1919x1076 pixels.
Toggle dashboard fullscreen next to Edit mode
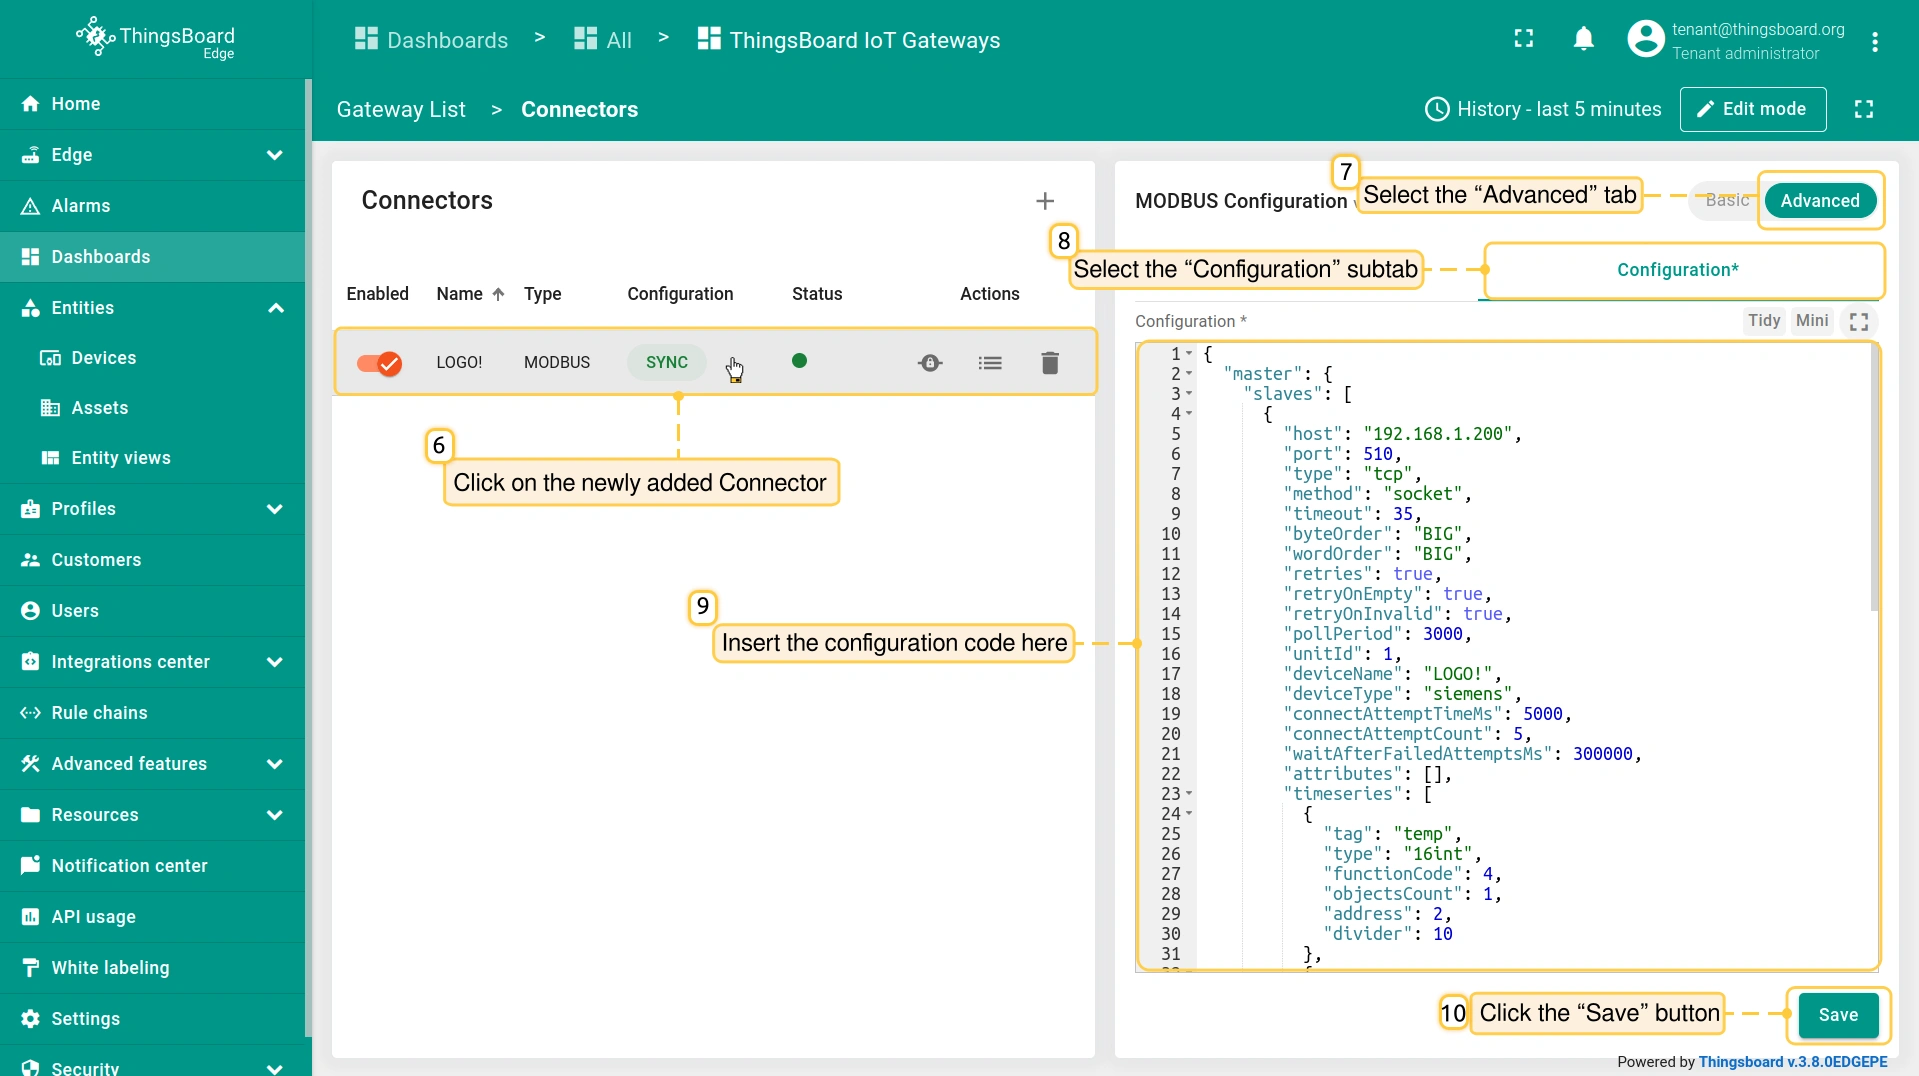pos(1863,109)
